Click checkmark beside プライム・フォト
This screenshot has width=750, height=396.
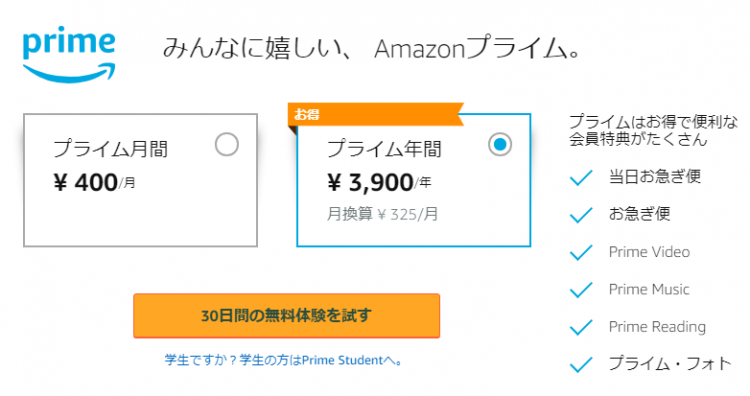click(x=581, y=364)
